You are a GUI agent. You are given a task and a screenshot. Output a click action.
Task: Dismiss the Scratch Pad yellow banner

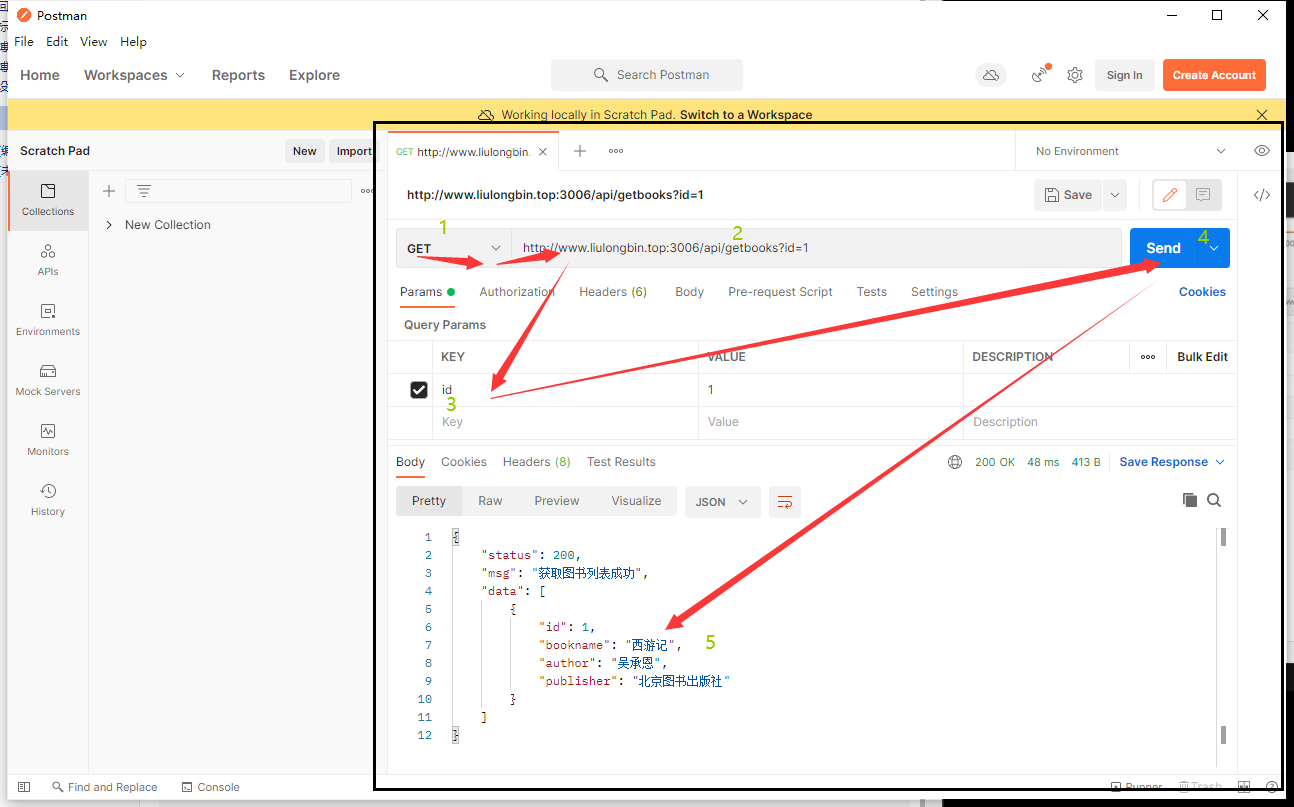[x=1262, y=115]
